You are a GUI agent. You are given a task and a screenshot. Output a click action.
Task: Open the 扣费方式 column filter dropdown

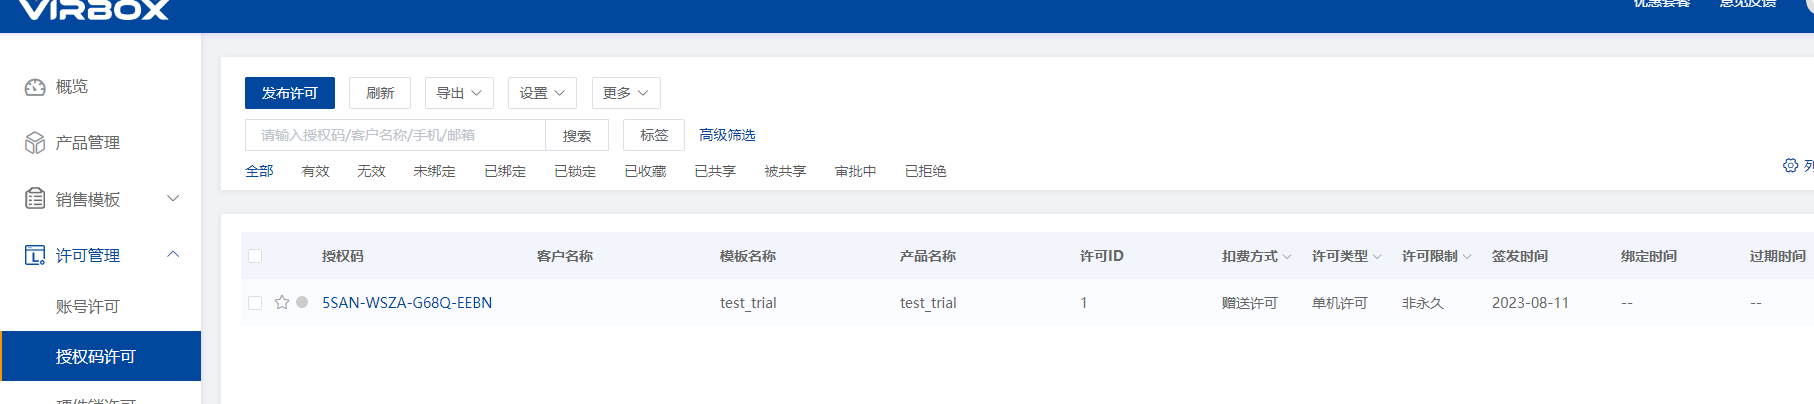click(x=1287, y=257)
